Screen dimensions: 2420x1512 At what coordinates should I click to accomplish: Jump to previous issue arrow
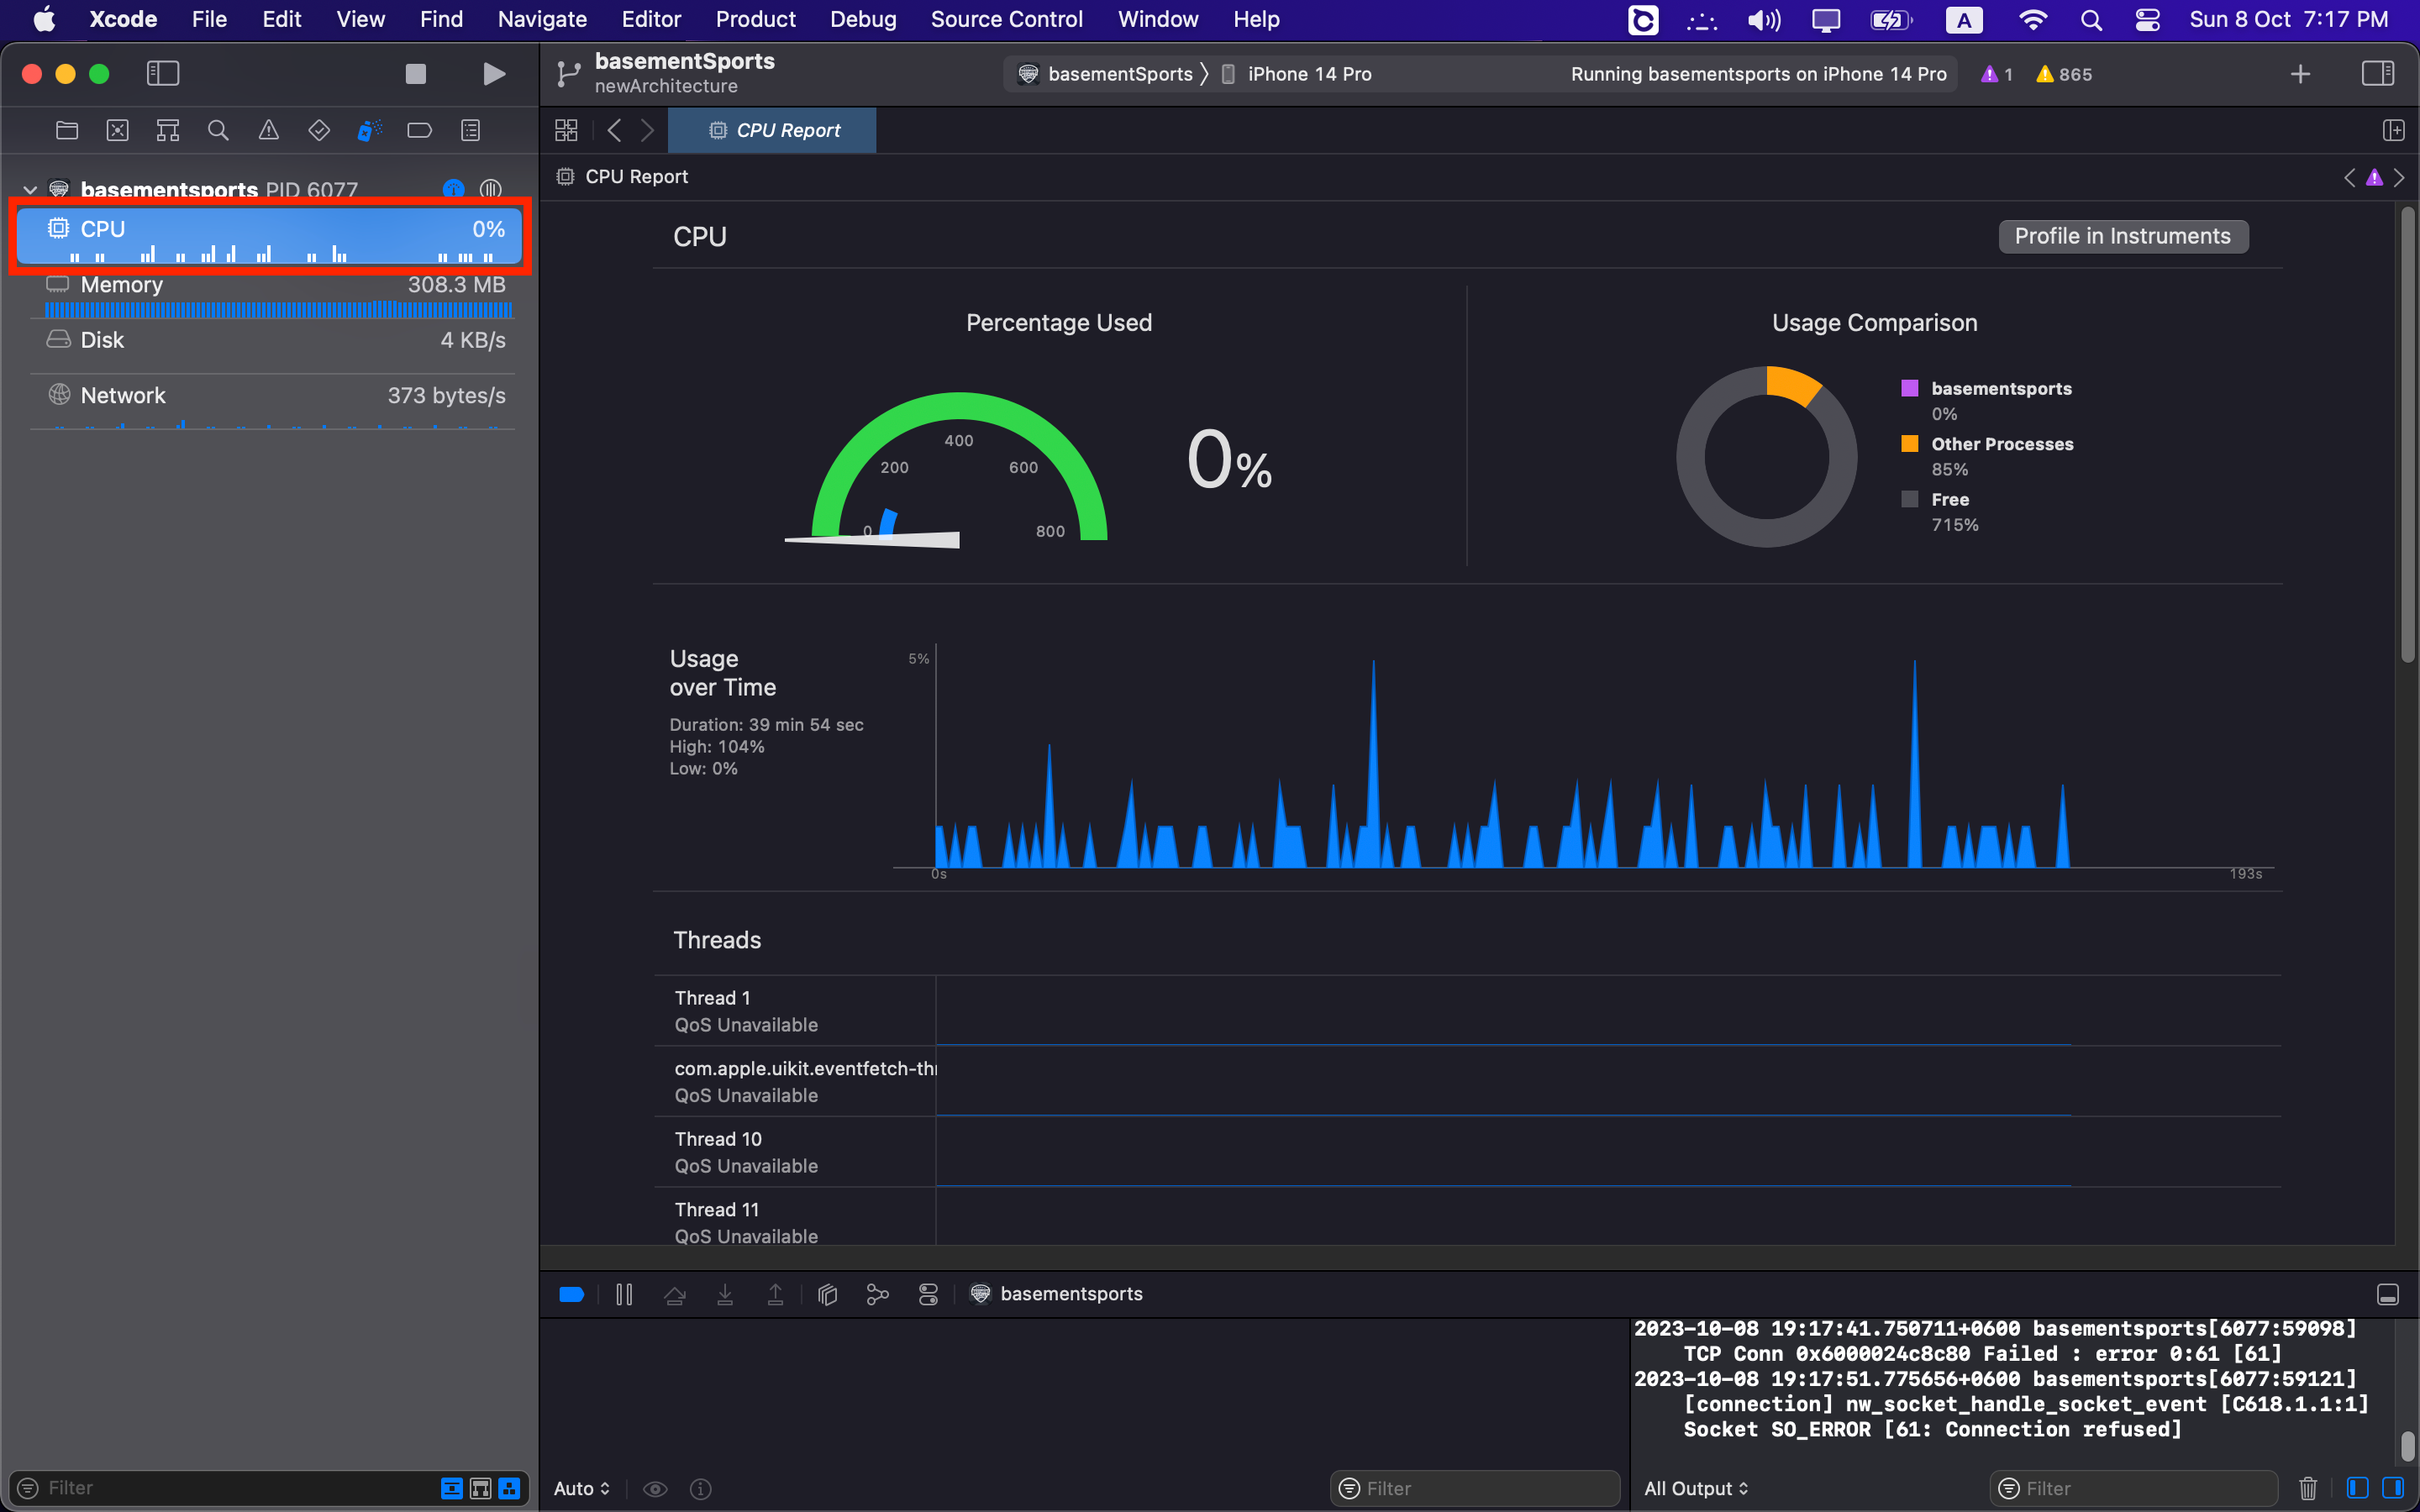[x=2349, y=178]
